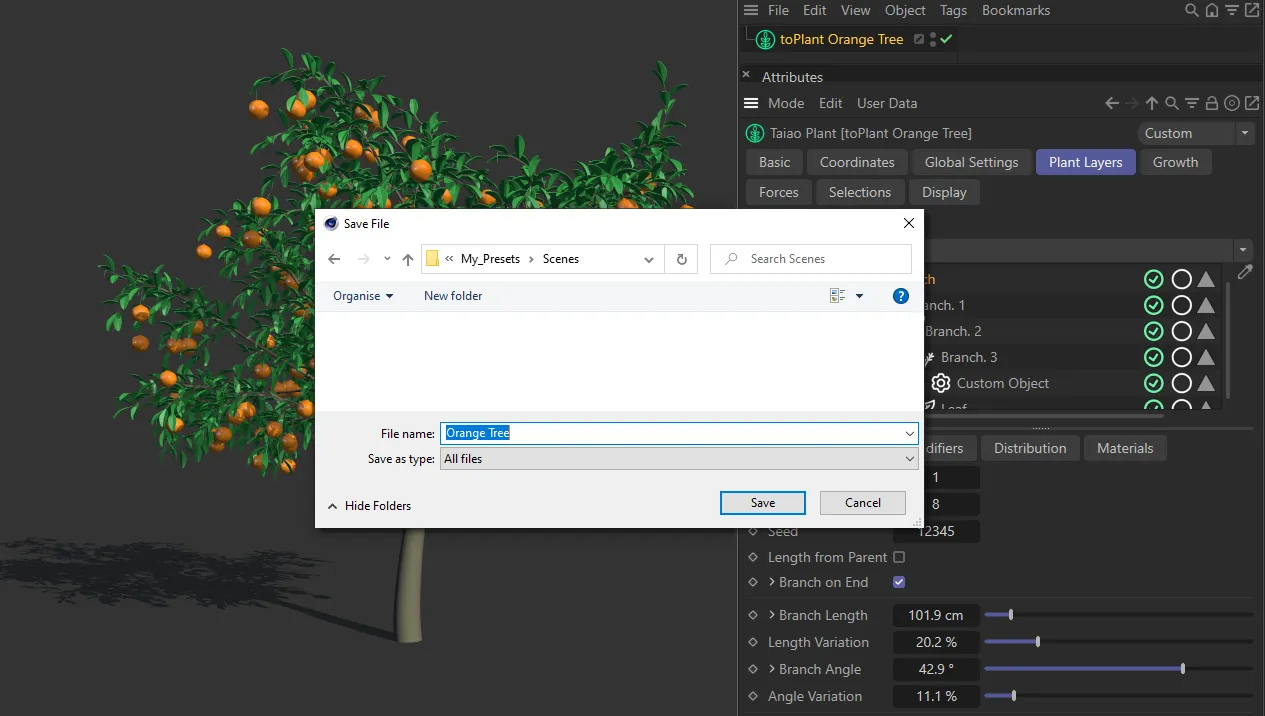
Task: Click New folder in the dialog
Action: (453, 296)
